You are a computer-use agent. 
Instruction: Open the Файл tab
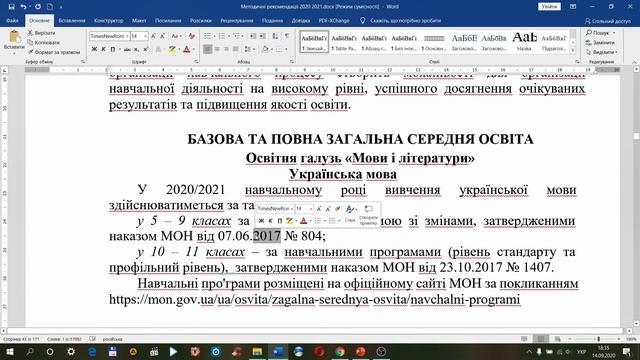coord(12,20)
